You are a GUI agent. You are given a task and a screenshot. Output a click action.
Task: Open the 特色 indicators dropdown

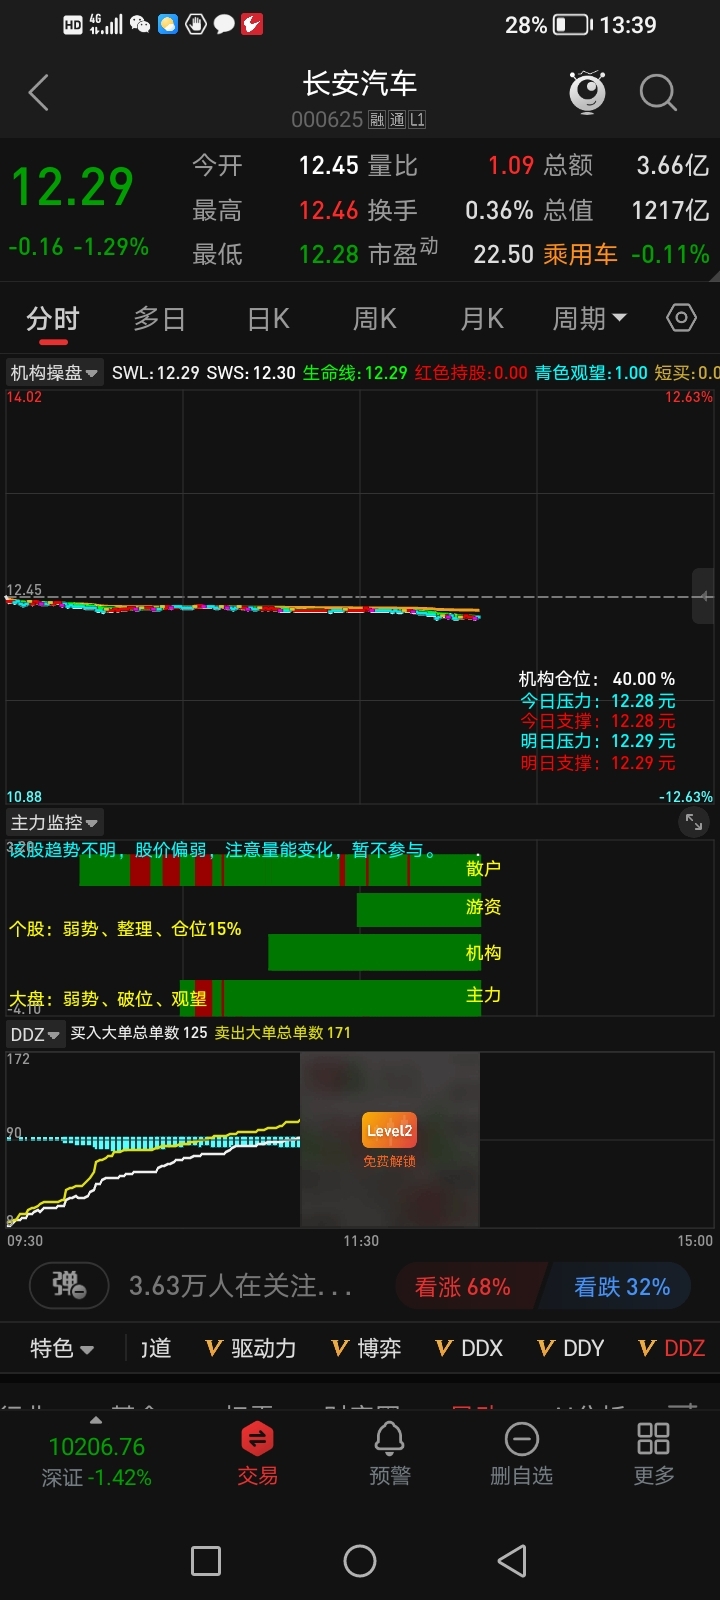(x=62, y=1348)
